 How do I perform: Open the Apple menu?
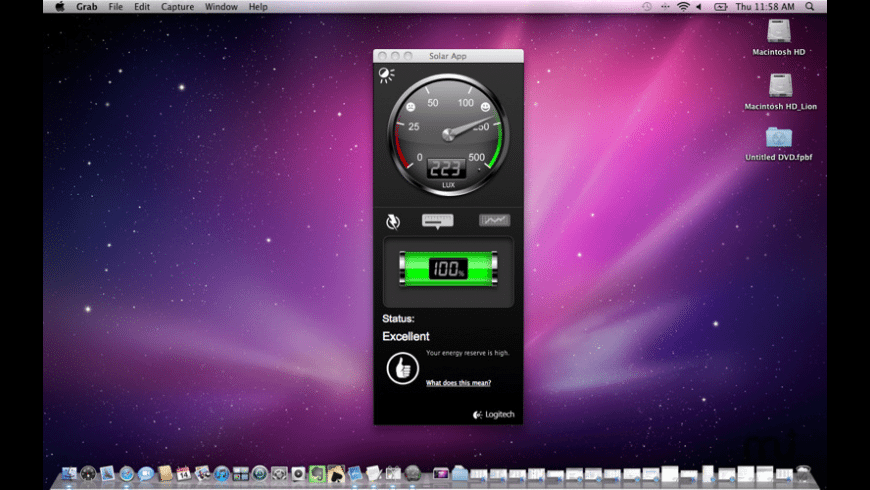coord(60,7)
